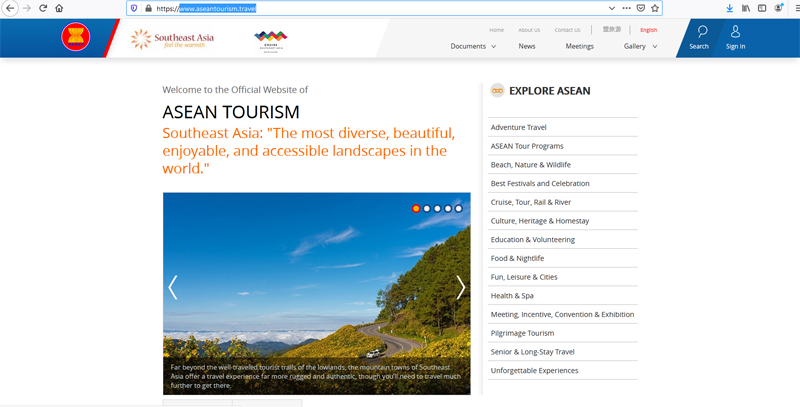Go to the Home link in top navigation
The height and width of the screenshot is (407, 800).
[496, 30]
